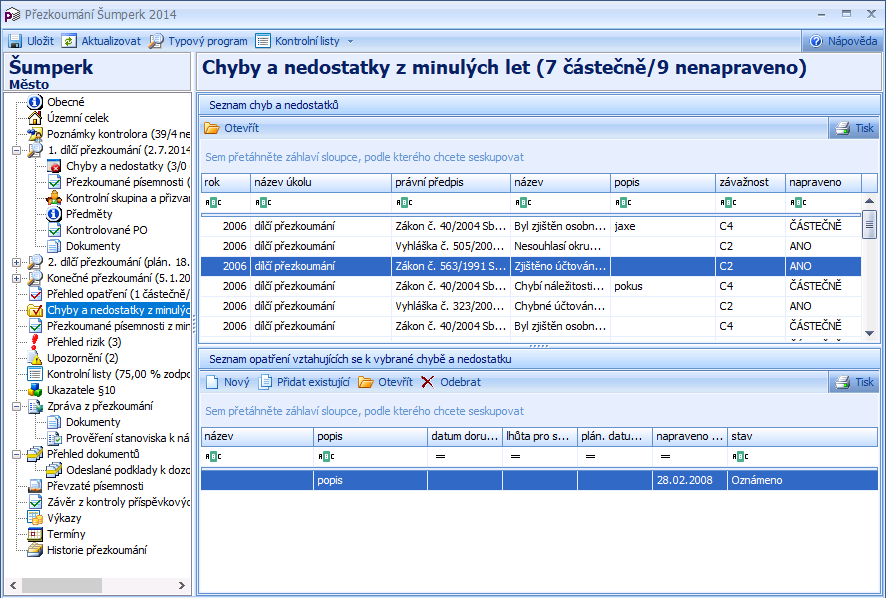Click Tisk in the chyb a nedostatků list

point(855,128)
